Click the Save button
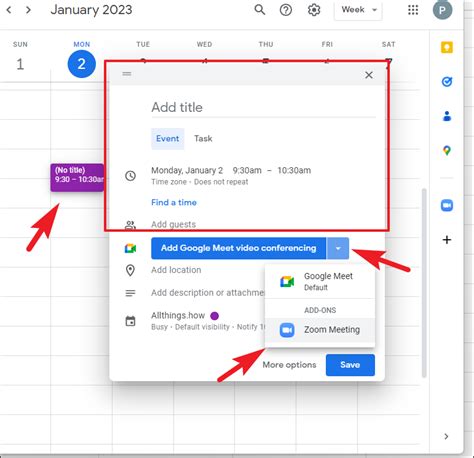The image size is (474, 458). click(x=350, y=365)
